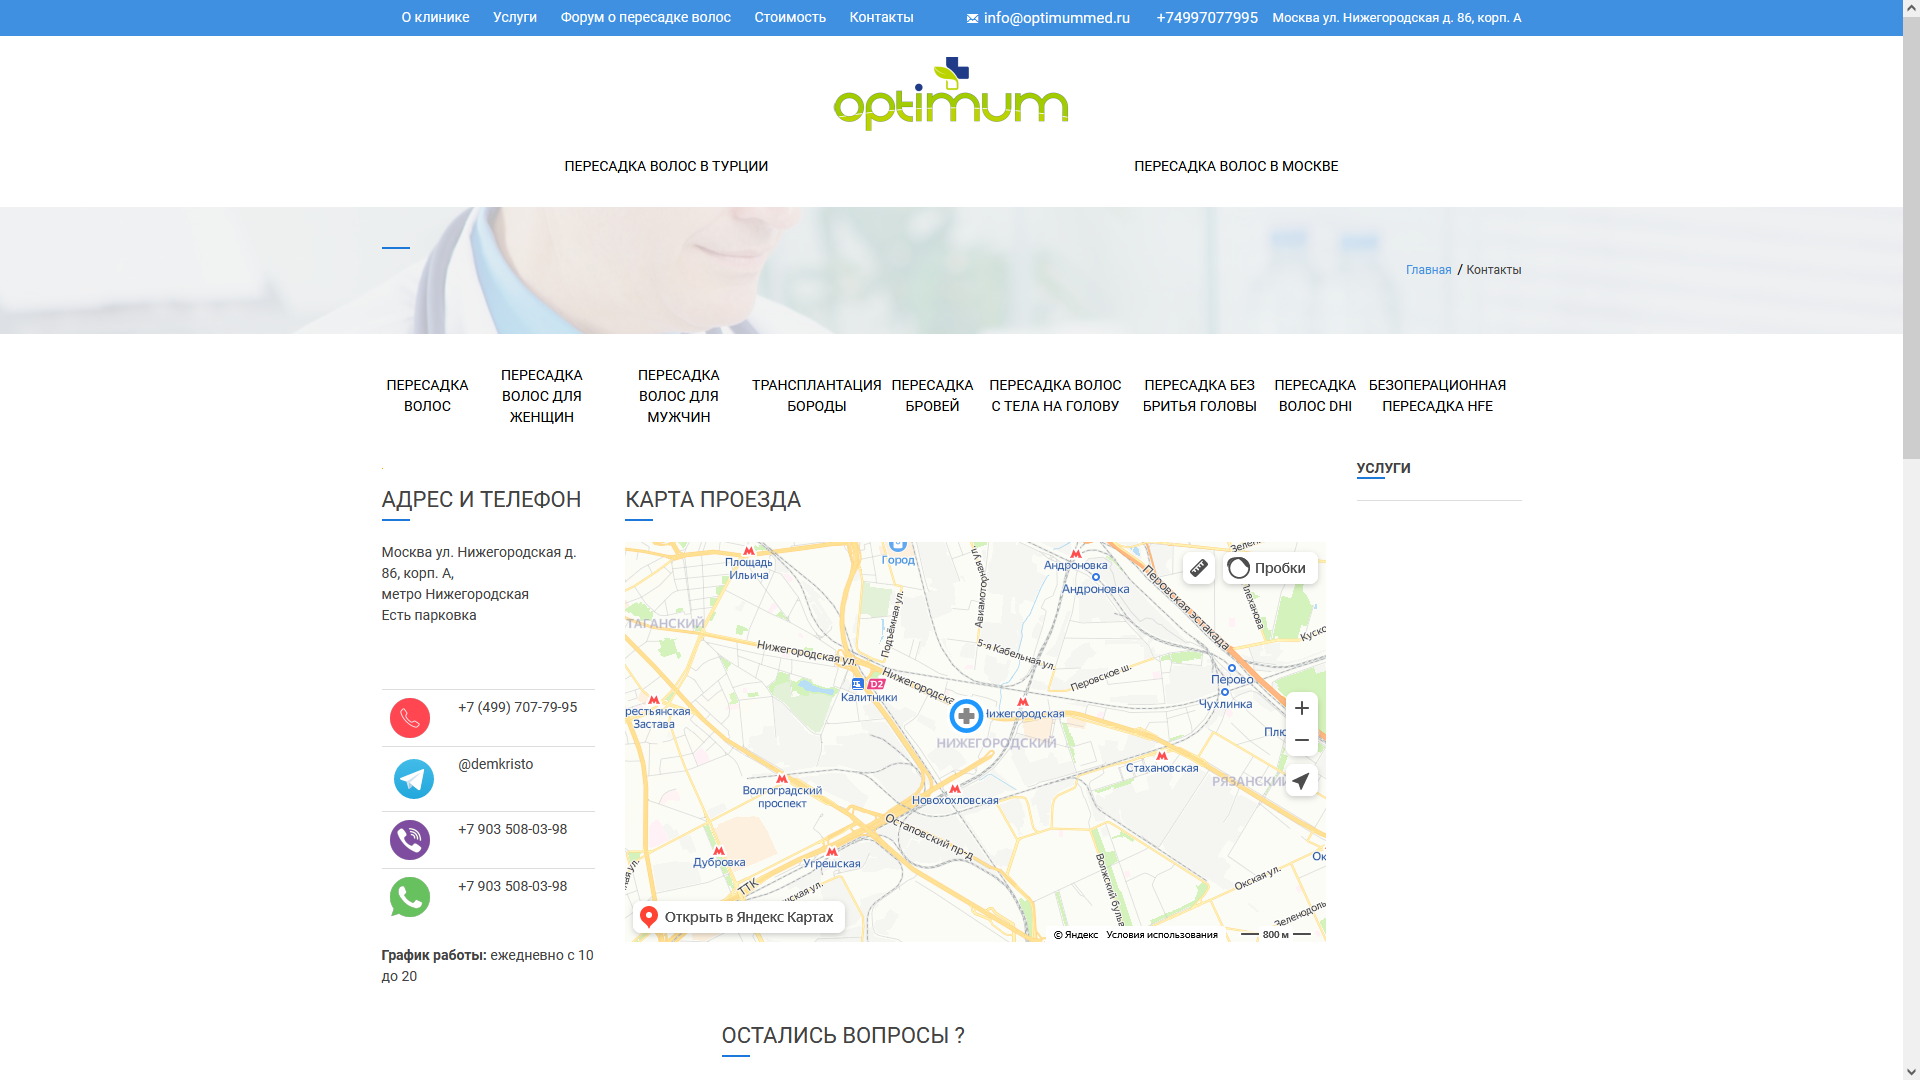Image resolution: width=1920 pixels, height=1080 pixels.
Task: Open the Услуги top menu
Action: (x=515, y=17)
